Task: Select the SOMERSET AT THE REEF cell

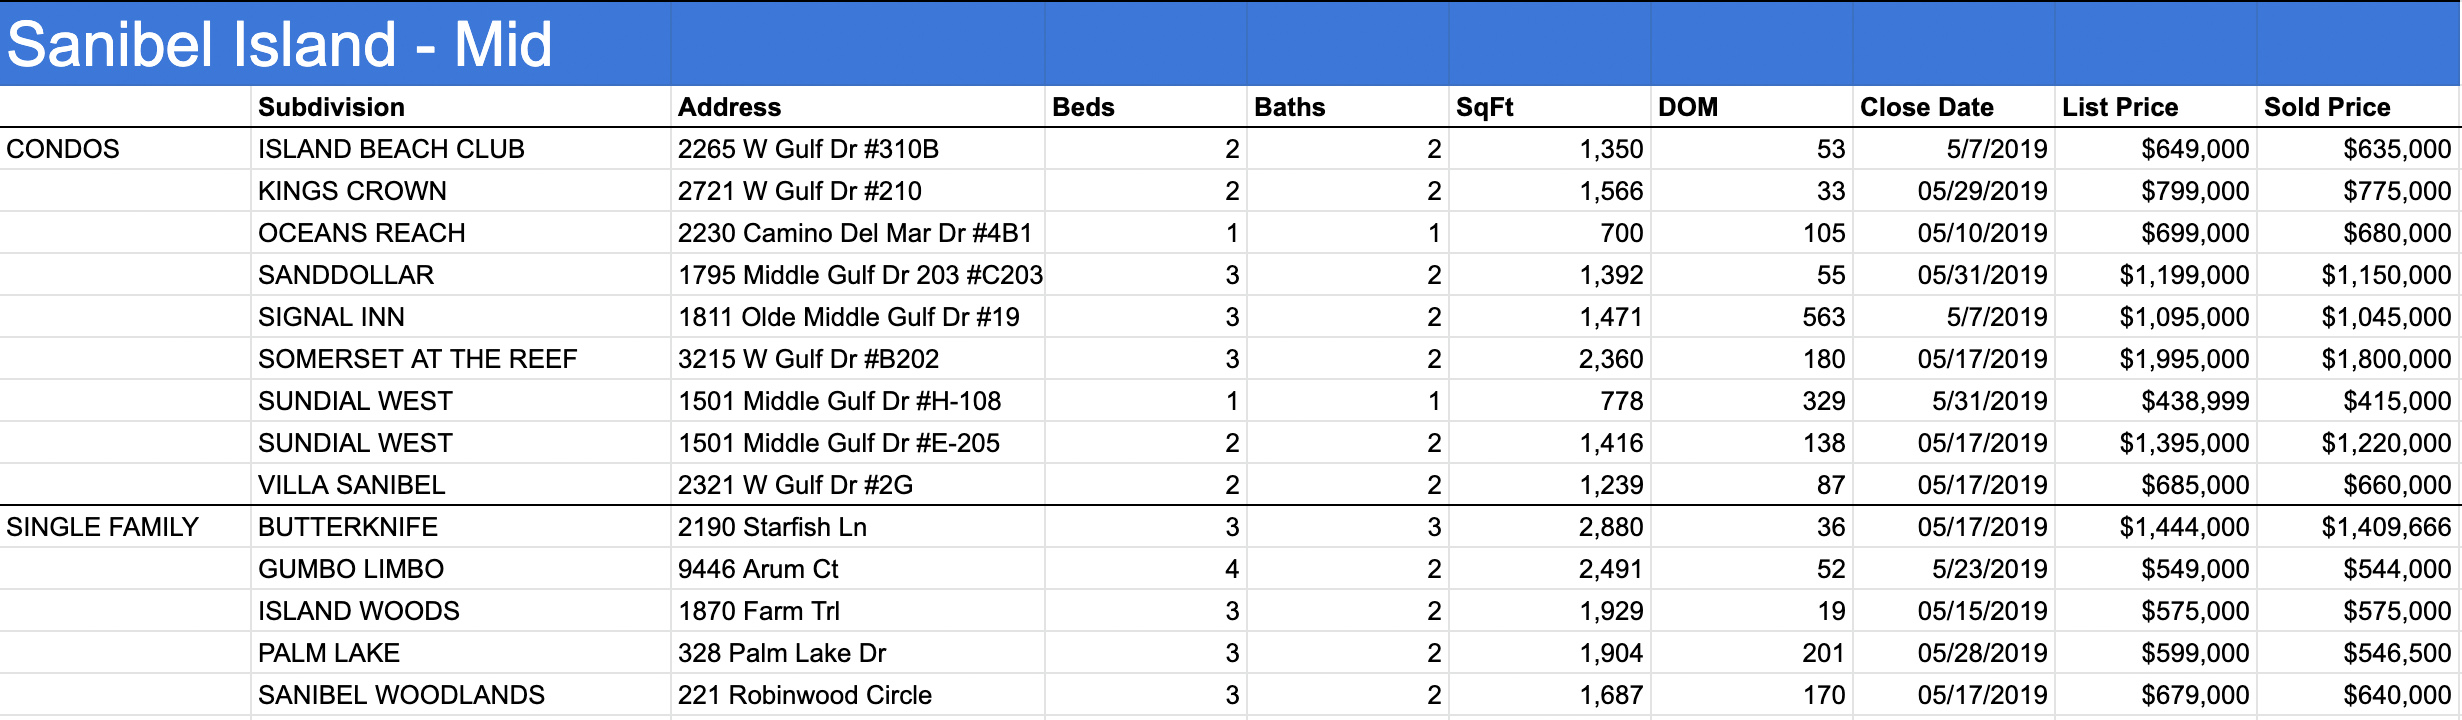Action: coord(460,359)
